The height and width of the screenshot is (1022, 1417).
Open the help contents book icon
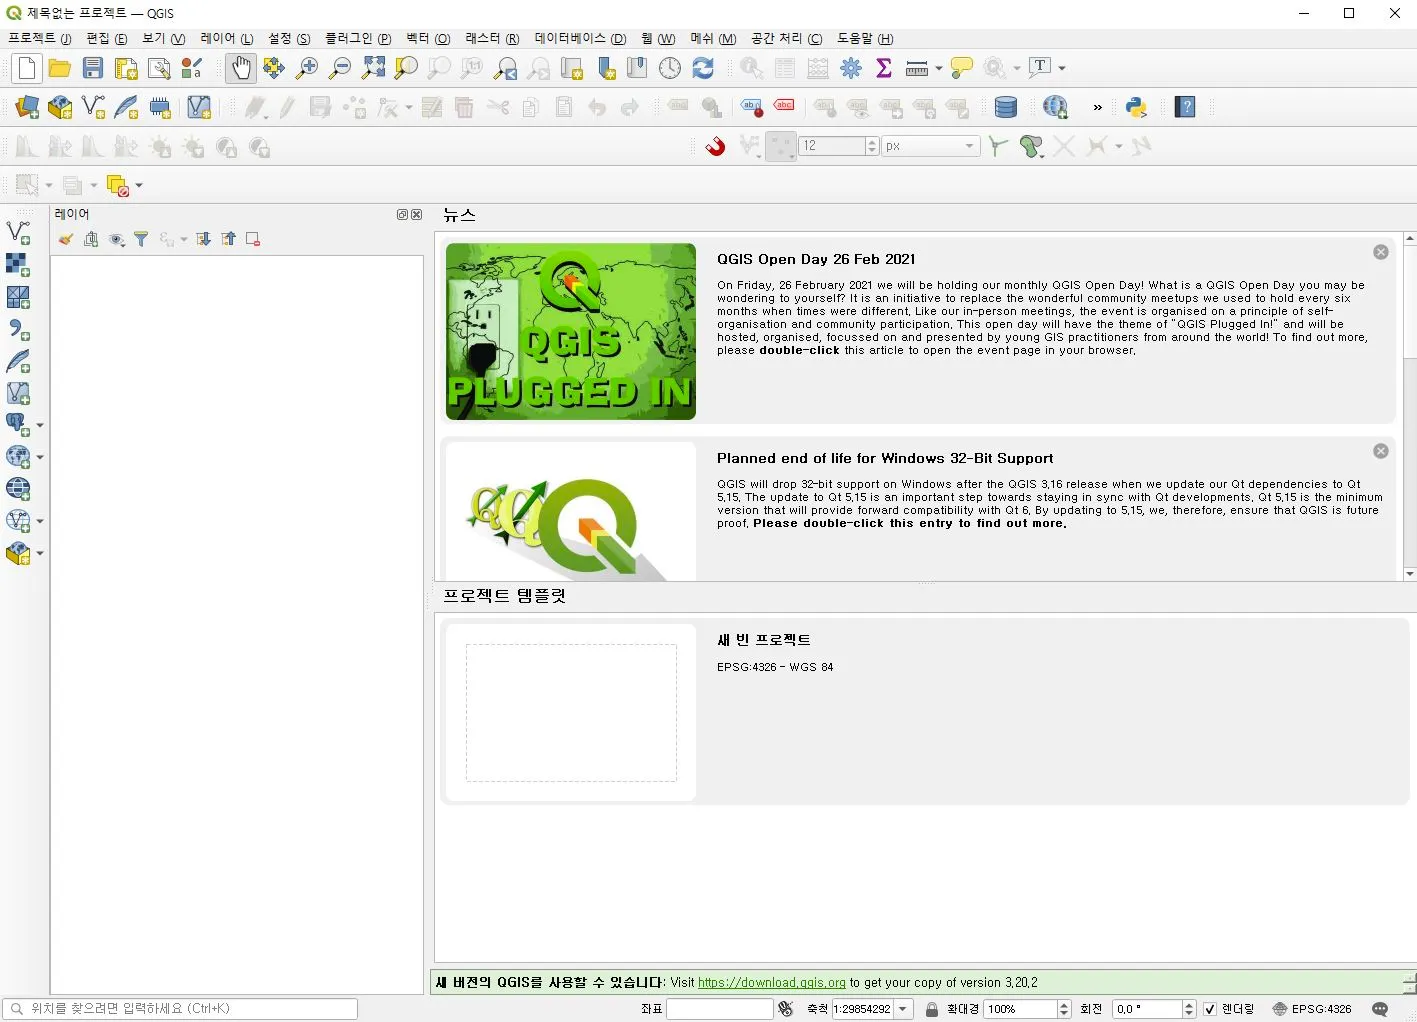(1185, 107)
